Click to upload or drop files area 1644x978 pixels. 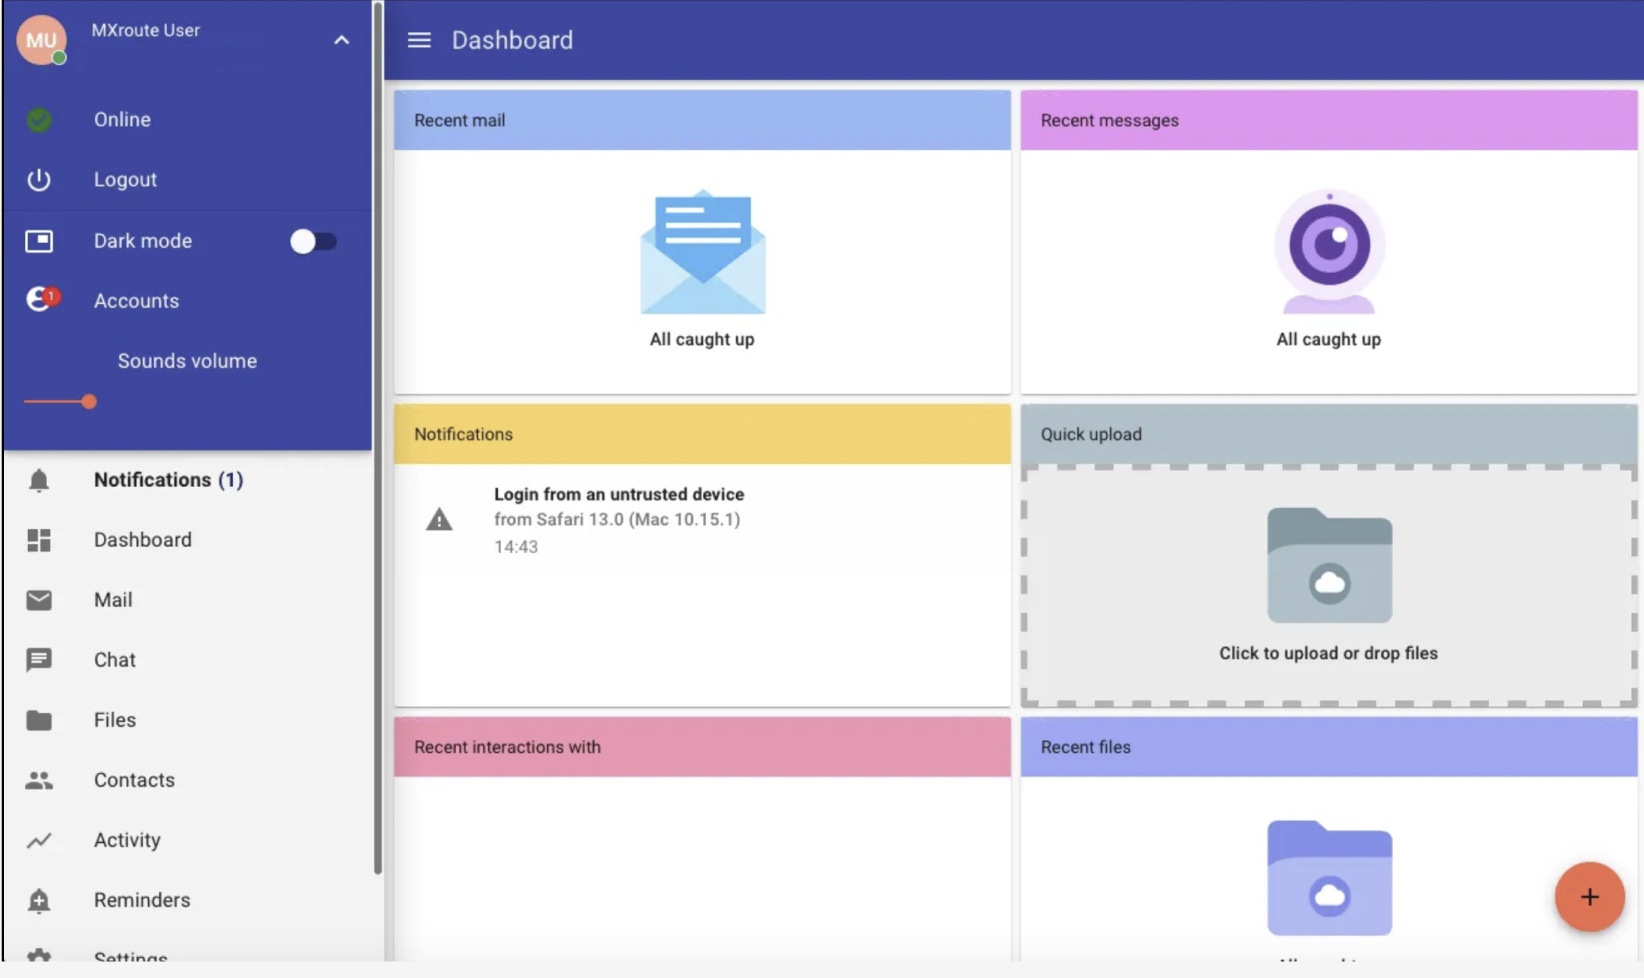tap(1328, 586)
